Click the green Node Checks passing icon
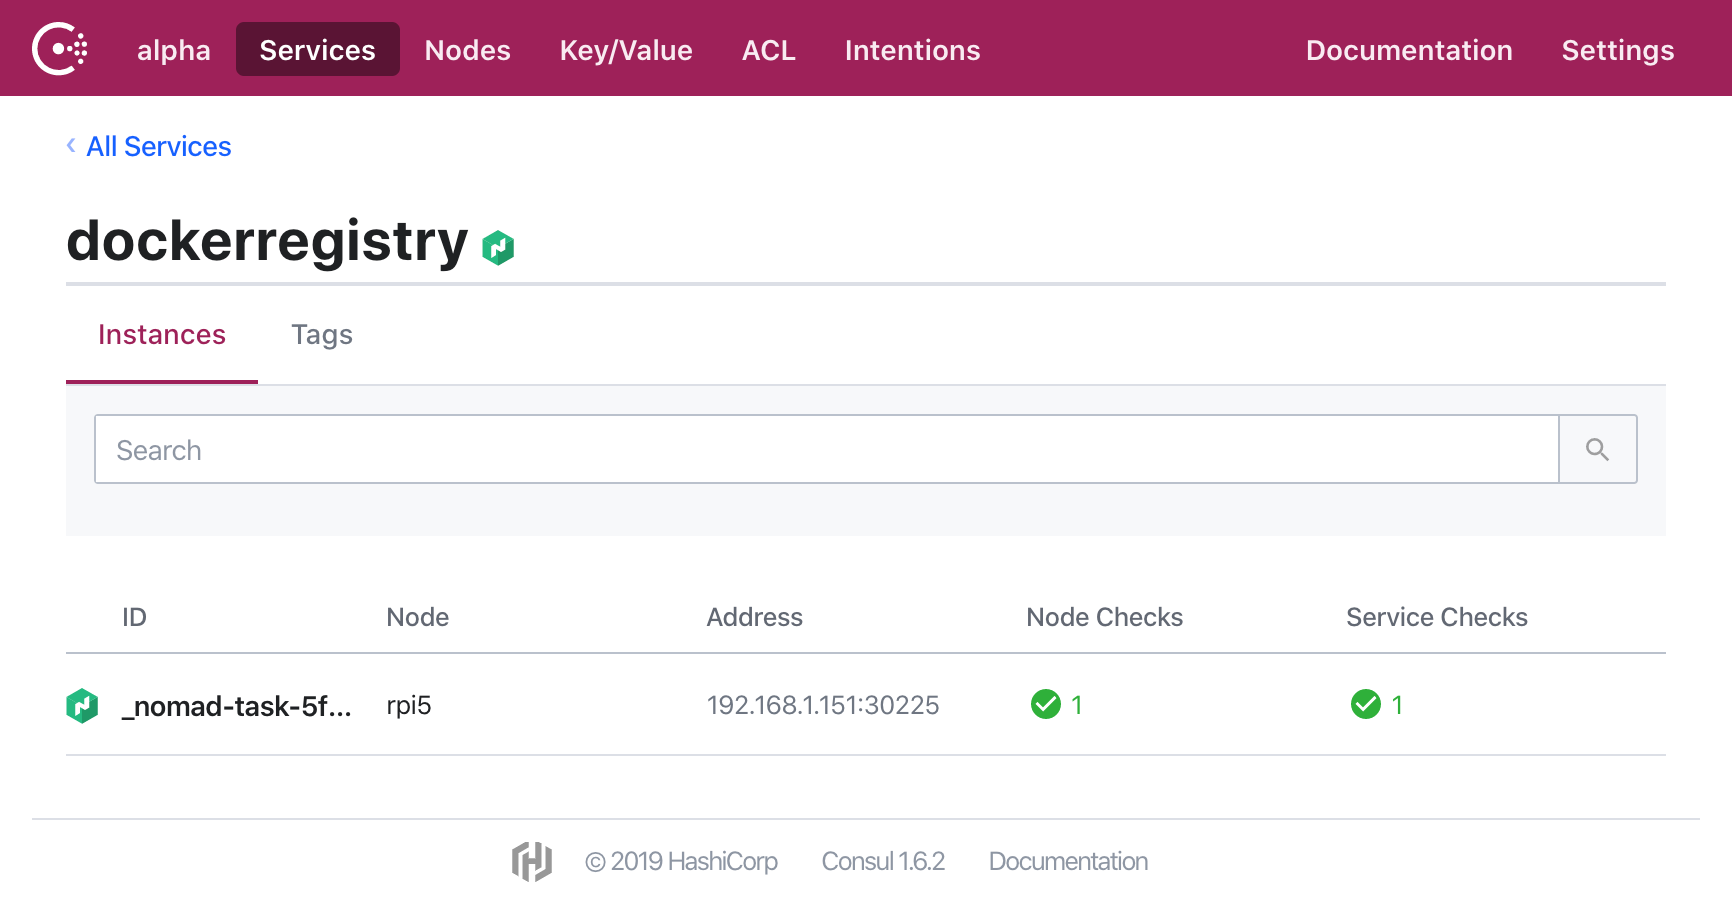 1046,704
